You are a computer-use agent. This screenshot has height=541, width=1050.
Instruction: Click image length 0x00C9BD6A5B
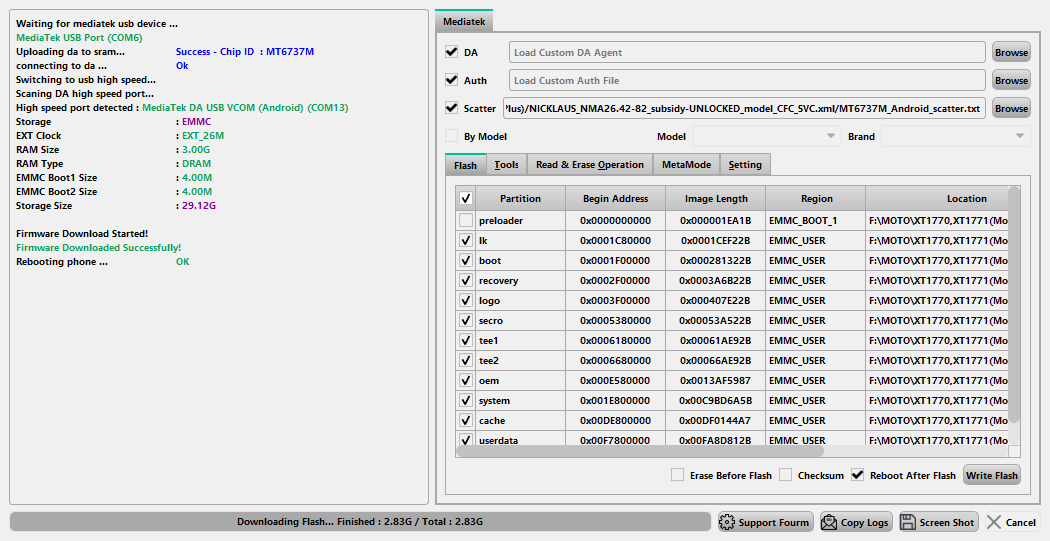[716, 400]
